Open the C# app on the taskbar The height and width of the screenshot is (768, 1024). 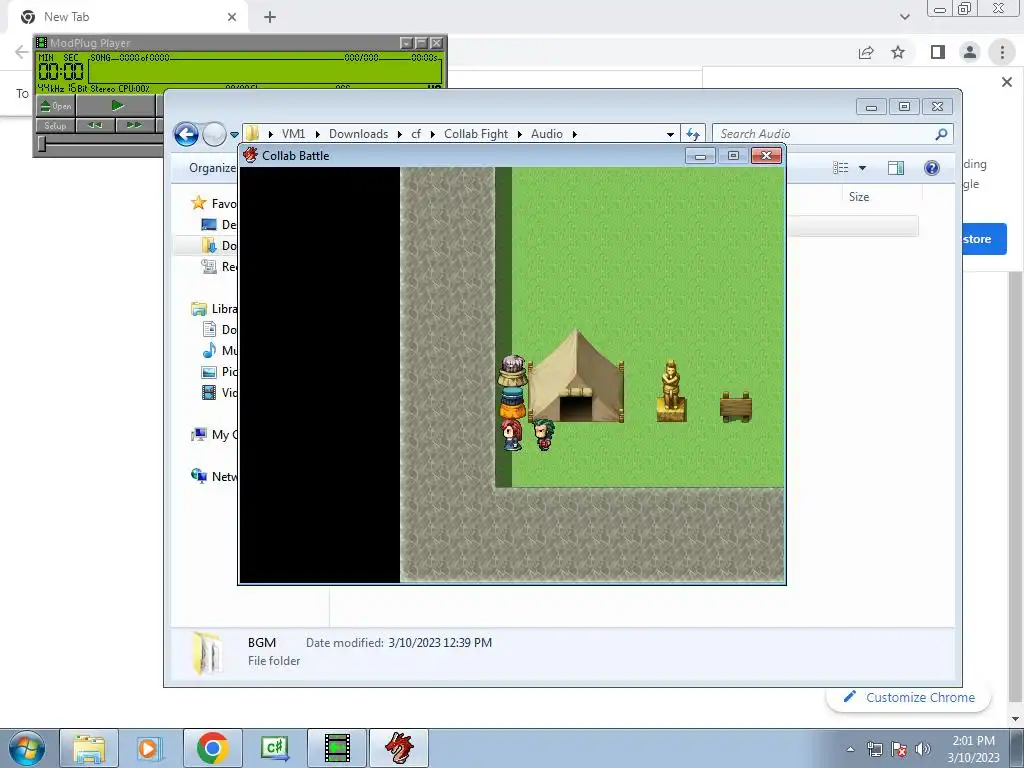coord(274,748)
